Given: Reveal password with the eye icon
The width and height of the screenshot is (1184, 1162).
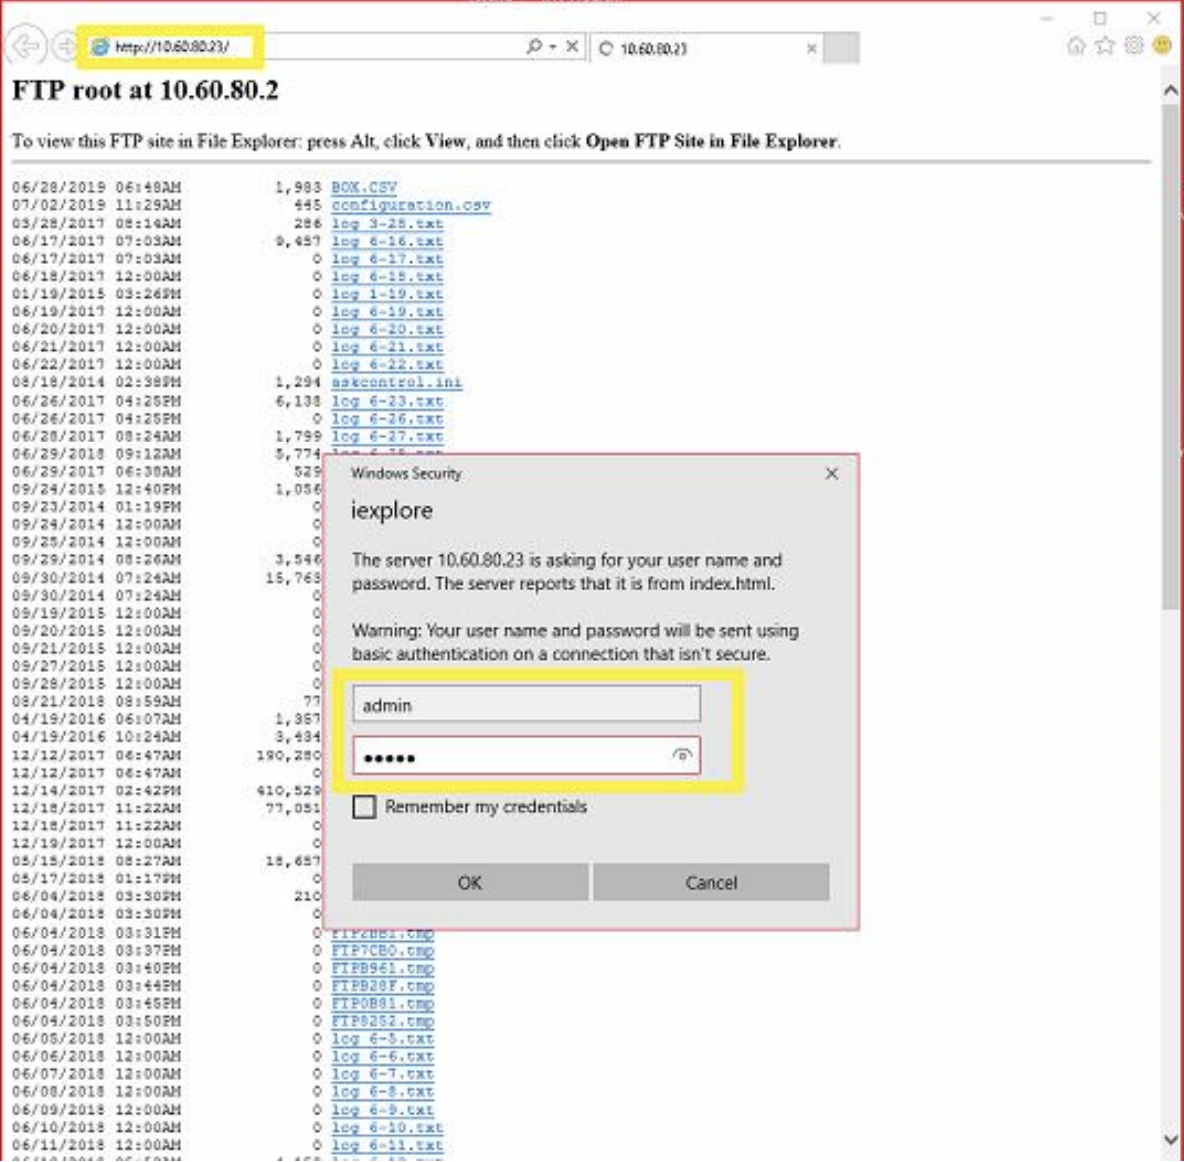Looking at the screenshot, I should (682, 756).
